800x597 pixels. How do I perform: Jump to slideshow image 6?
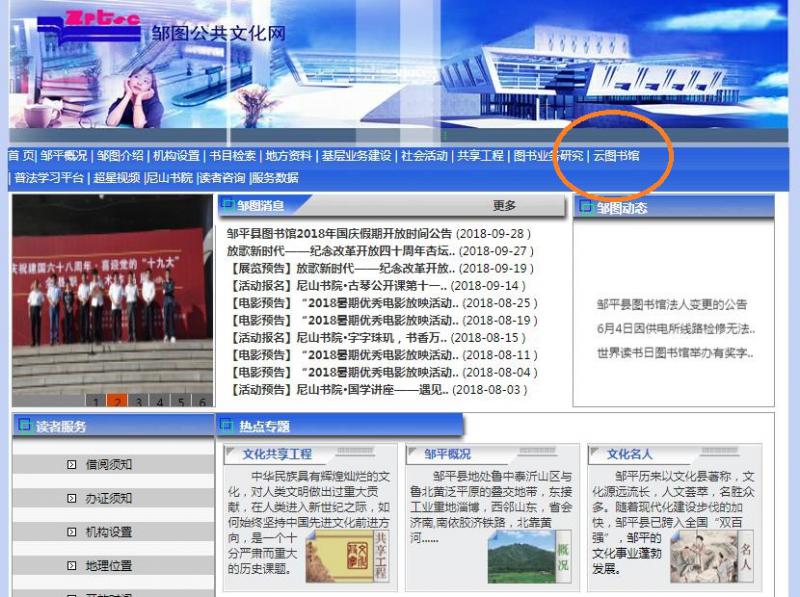tap(202, 402)
